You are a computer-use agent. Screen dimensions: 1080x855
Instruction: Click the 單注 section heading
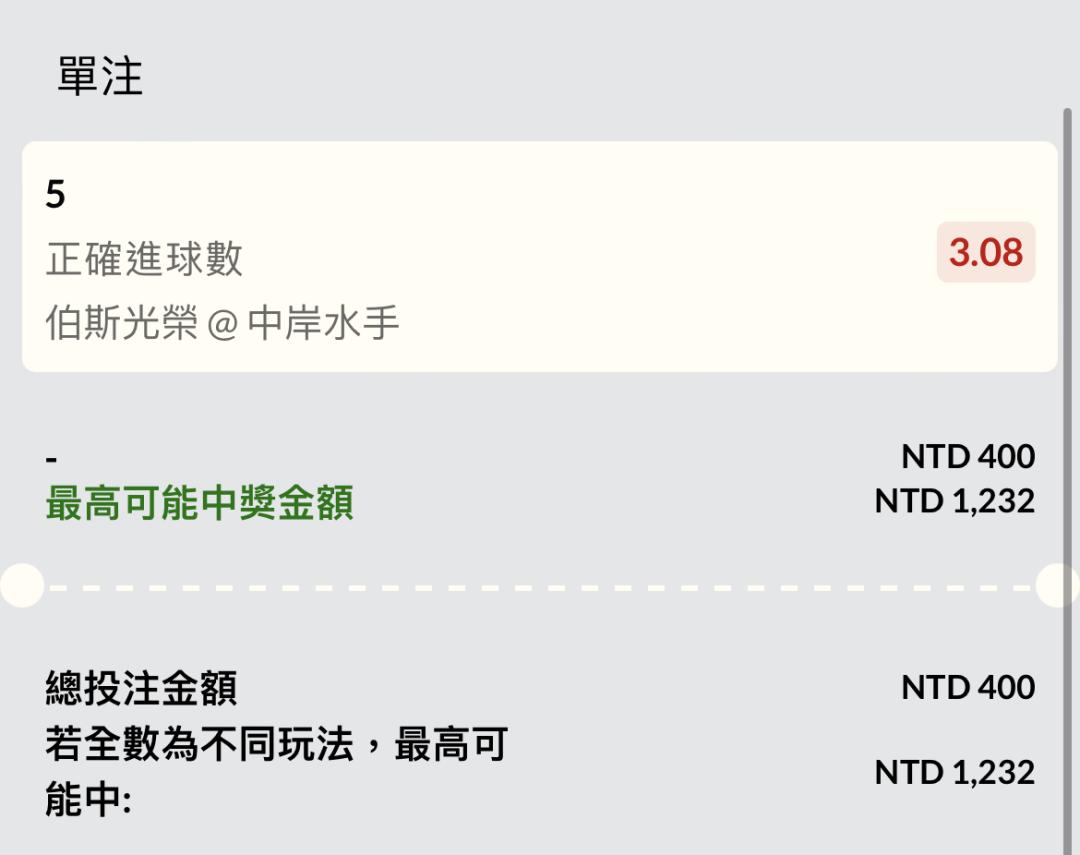click(x=100, y=76)
